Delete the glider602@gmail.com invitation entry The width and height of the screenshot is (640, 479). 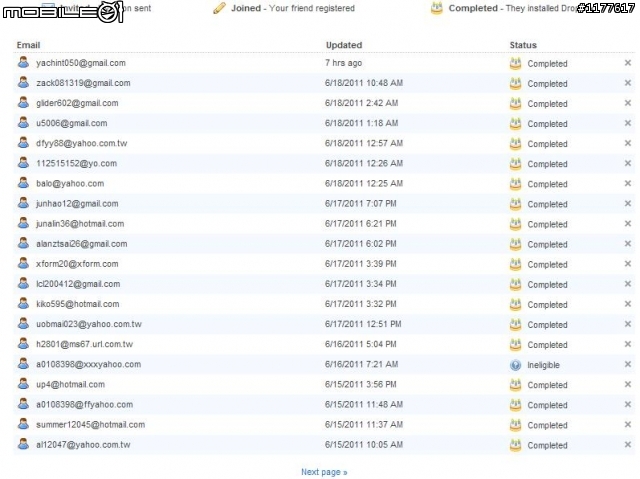point(628,103)
